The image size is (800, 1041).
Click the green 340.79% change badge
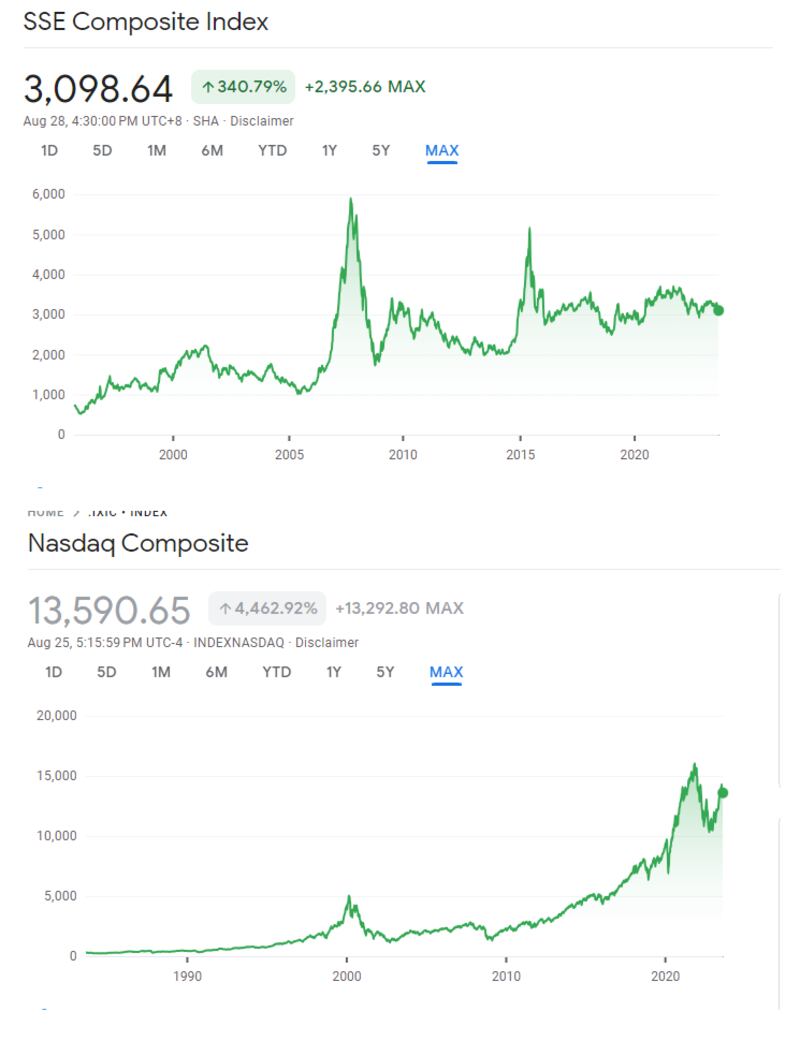point(243,87)
